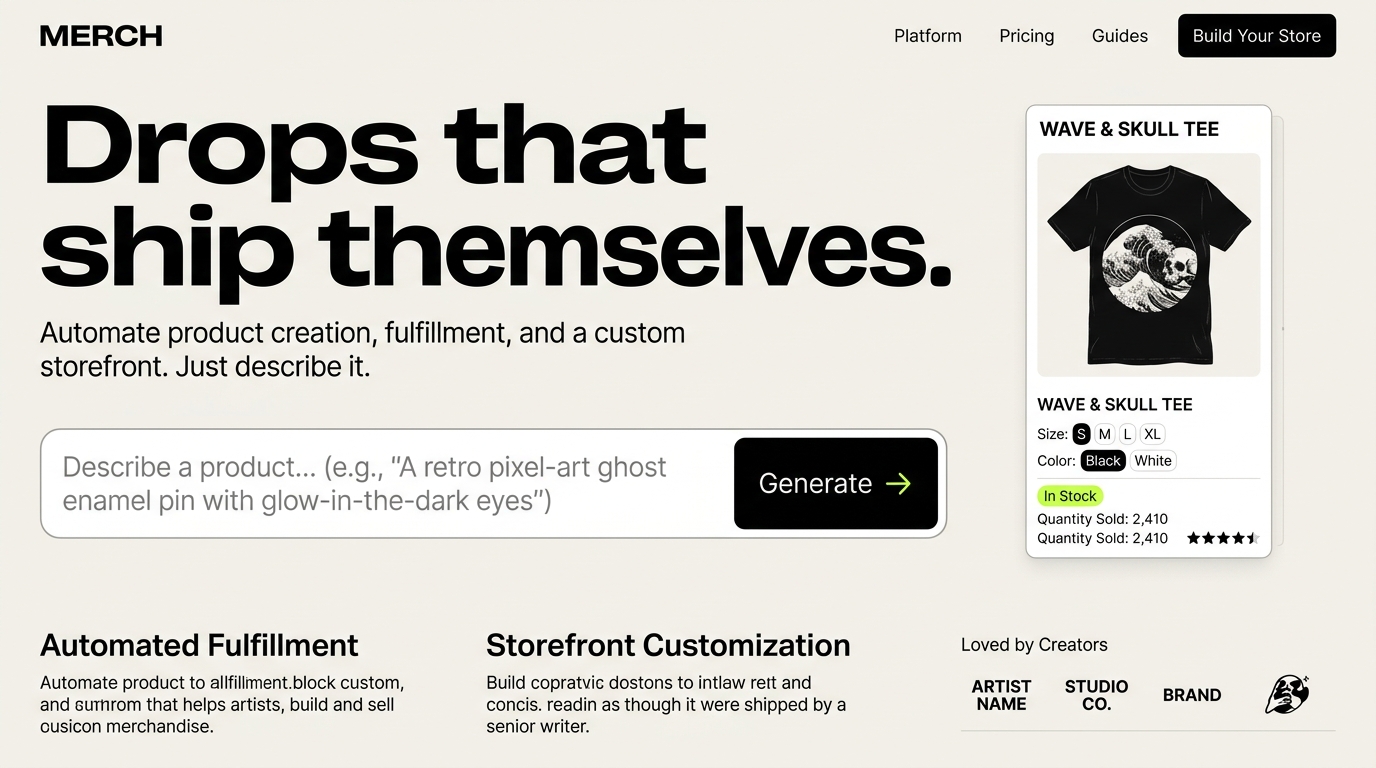Click the skull face creator logo

(x=1286, y=694)
